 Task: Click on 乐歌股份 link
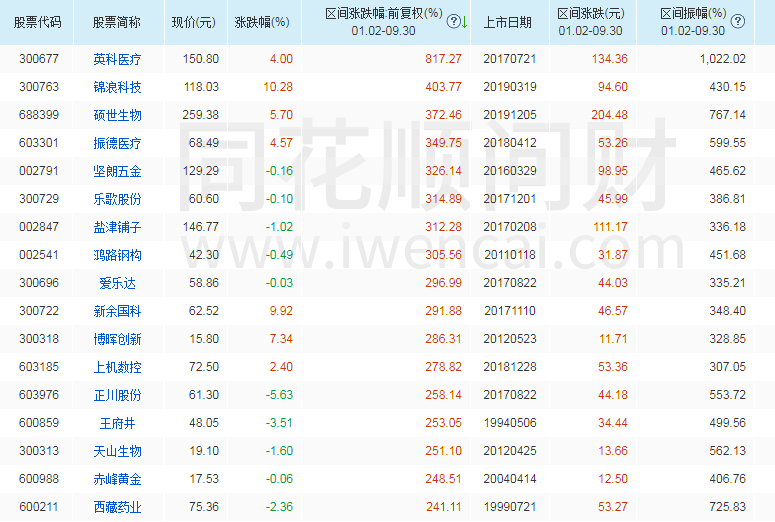click(117, 199)
